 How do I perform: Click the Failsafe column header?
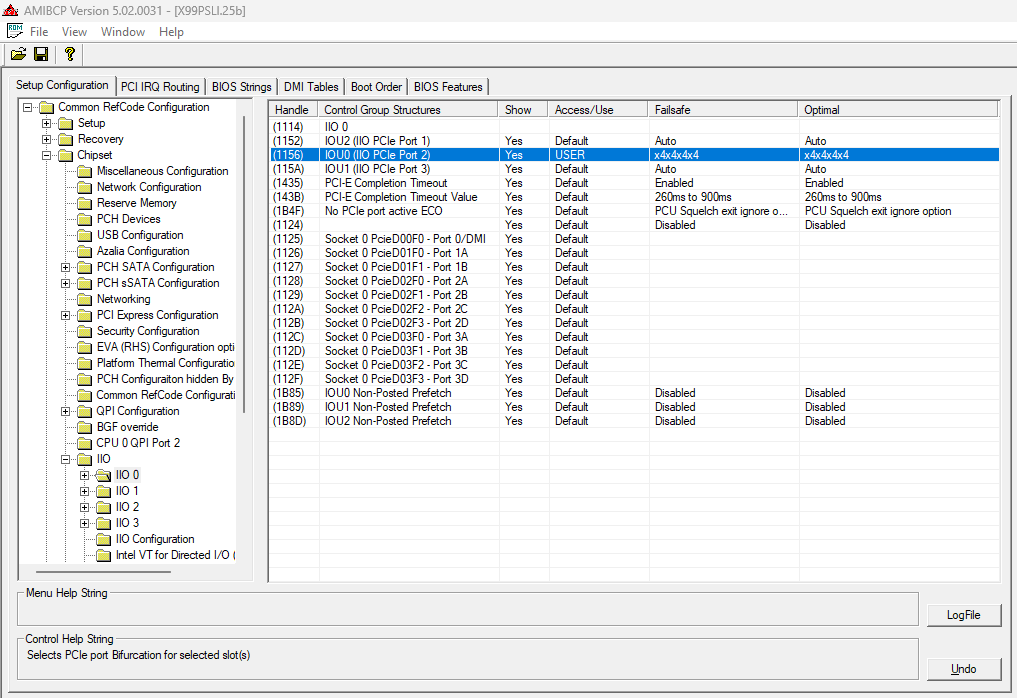723,110
